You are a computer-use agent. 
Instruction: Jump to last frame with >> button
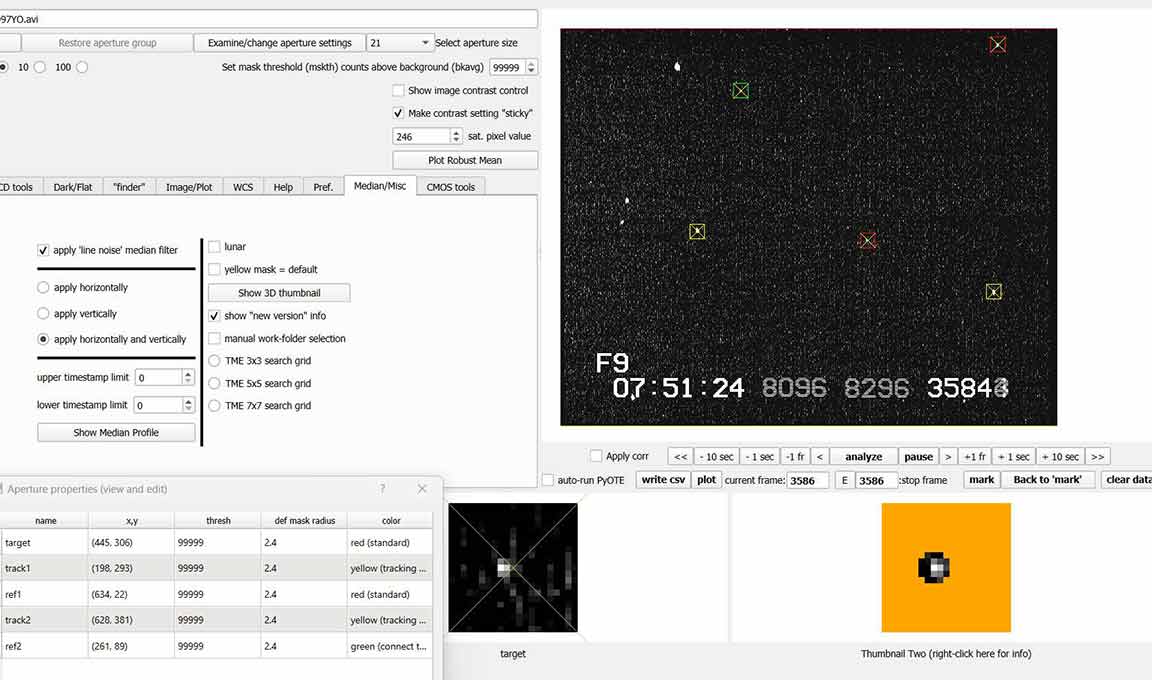click(x=1097, y=457)
